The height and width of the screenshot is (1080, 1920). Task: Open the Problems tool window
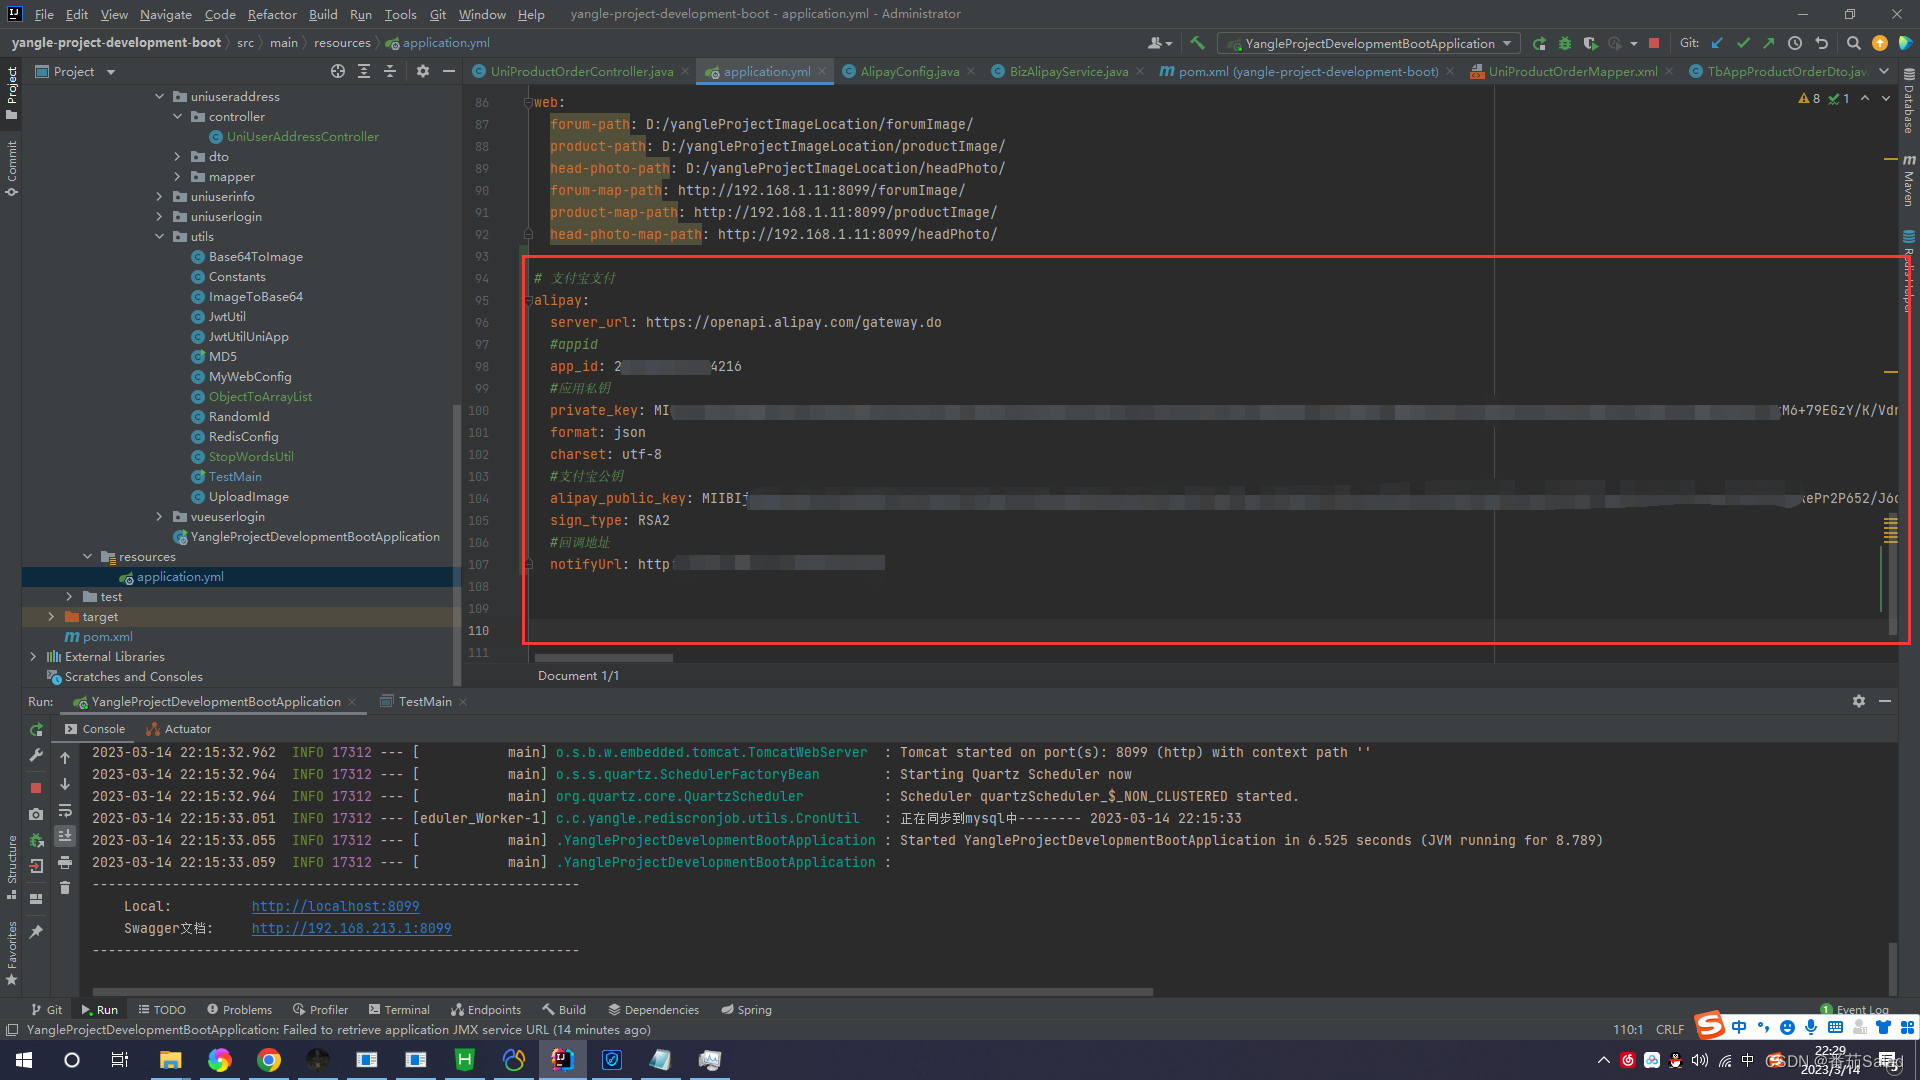pos(239,1009)
